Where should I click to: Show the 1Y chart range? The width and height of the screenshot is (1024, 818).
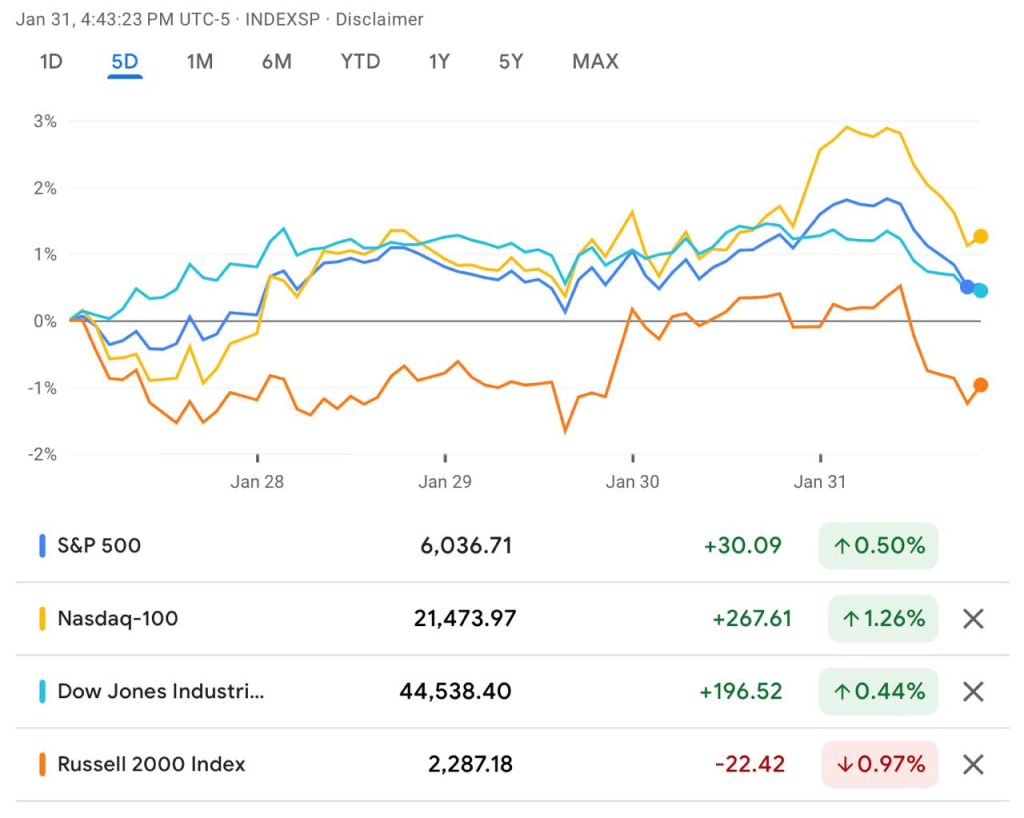pyautogui.click(x=439, y=62)
